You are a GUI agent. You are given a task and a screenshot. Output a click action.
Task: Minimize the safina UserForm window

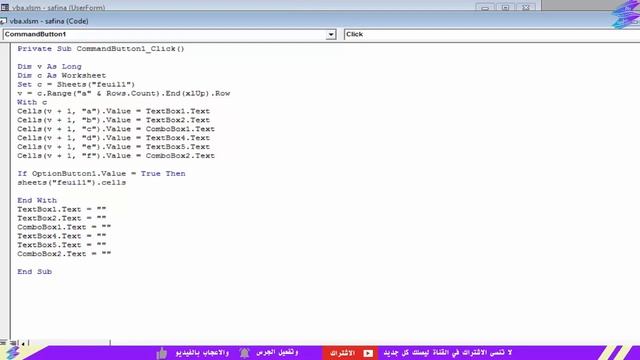pyautogui.click(x=484, y=7)
